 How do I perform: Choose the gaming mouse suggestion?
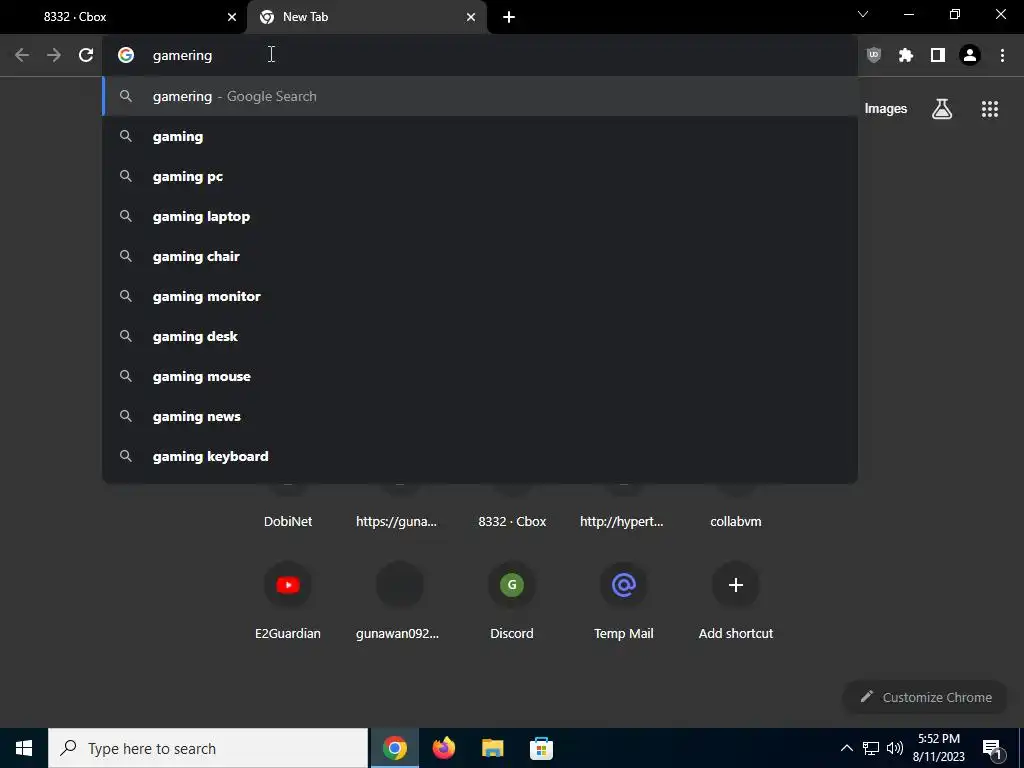480,376
